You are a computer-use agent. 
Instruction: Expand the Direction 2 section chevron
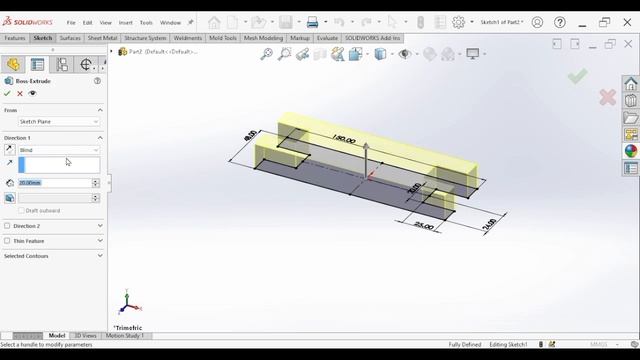(x=100, y=226)
